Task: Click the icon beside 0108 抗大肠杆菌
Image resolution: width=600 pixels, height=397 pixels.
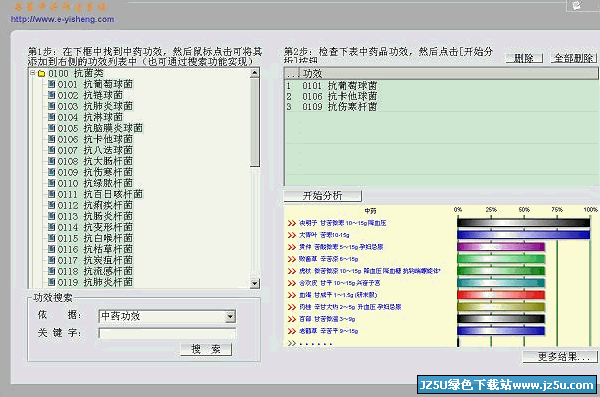Action: pos(52,161)
